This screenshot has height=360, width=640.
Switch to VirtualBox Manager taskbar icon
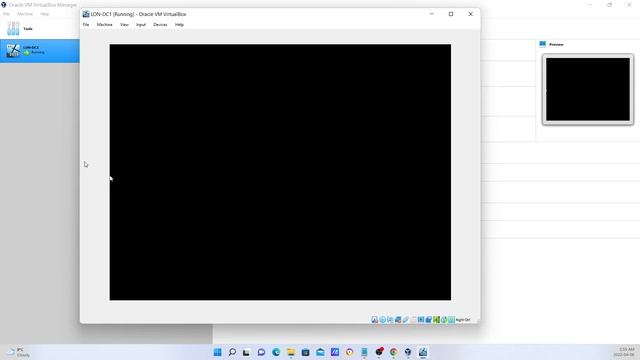click(408, 352)
